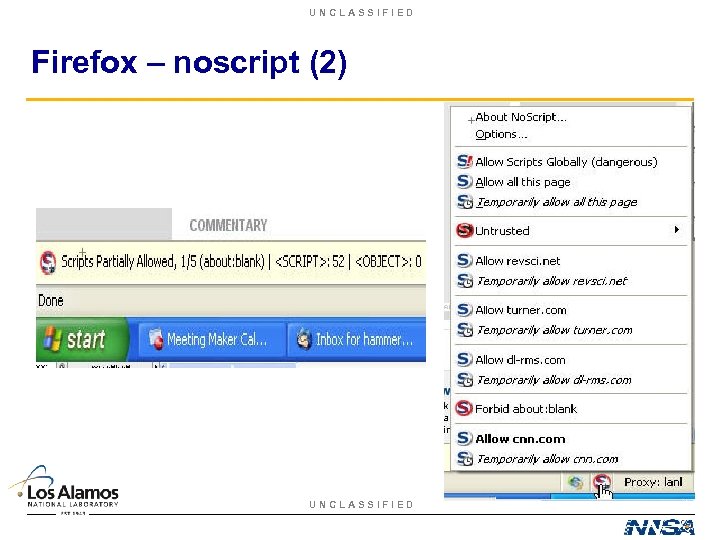Image resolution: width=720 pixels, height=540 pixels.
Task: Click clock-S icon beside Temporarily allow turner.com
Action: (x=465, y=330)
